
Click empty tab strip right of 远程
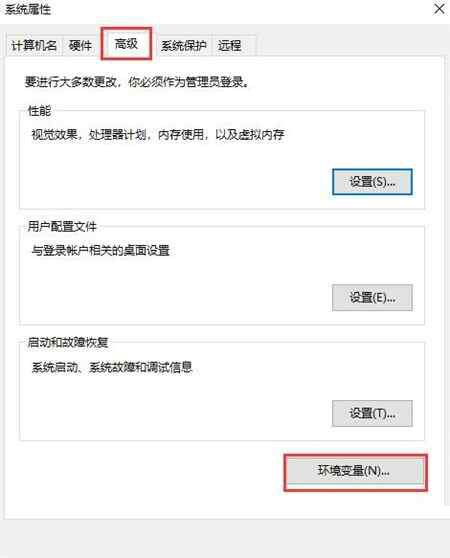[349, 46]
